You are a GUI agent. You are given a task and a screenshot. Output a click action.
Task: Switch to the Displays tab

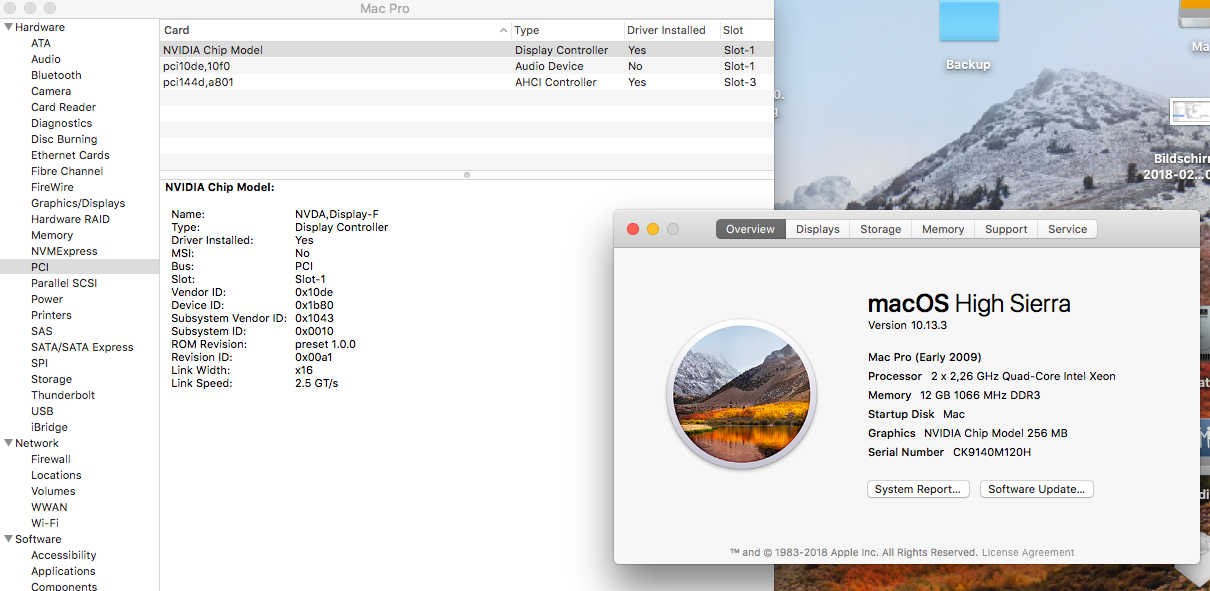(x=818, y=229)
